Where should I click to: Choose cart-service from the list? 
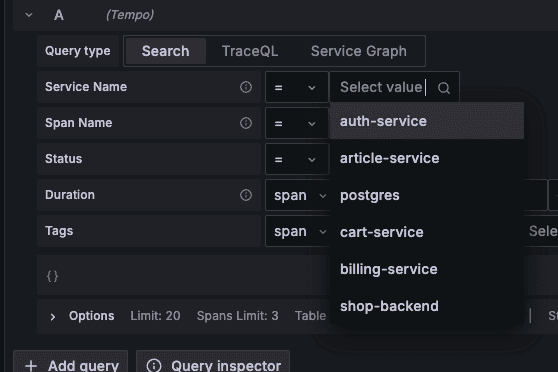coord(427,232)
